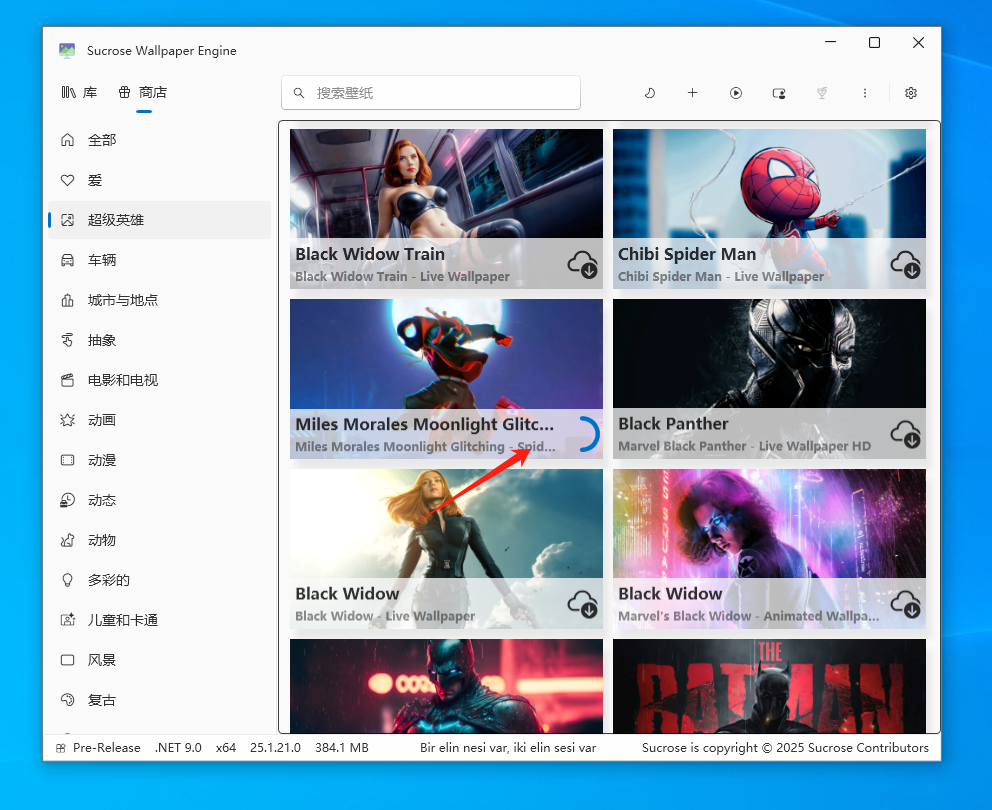Open the red neon Batman thumbnail

pyautogui.click(x=446, y=686)
